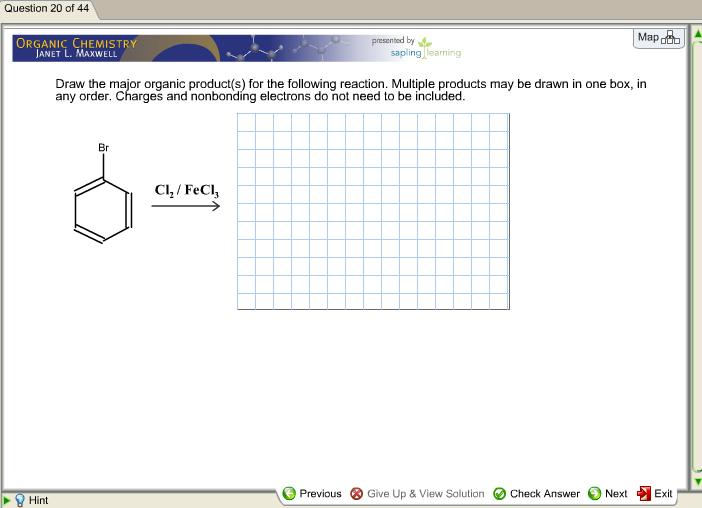The image size is (702, 508).
Task: Click the red Give Up icon
Action: 356,493
